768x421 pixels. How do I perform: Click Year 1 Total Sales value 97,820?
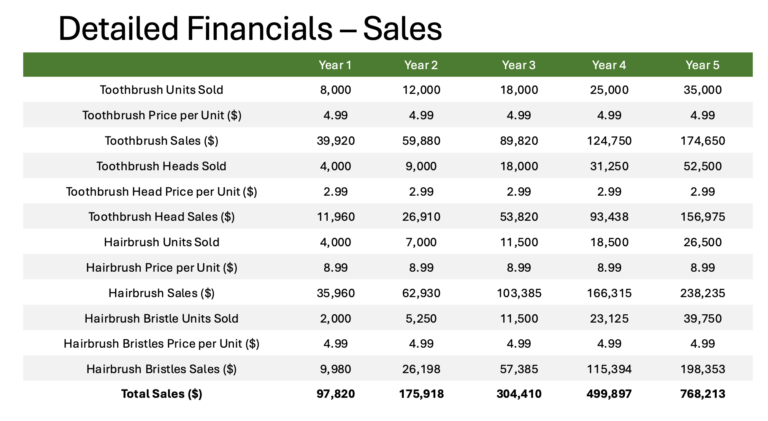pyautogui.click(x=336, y=394)
